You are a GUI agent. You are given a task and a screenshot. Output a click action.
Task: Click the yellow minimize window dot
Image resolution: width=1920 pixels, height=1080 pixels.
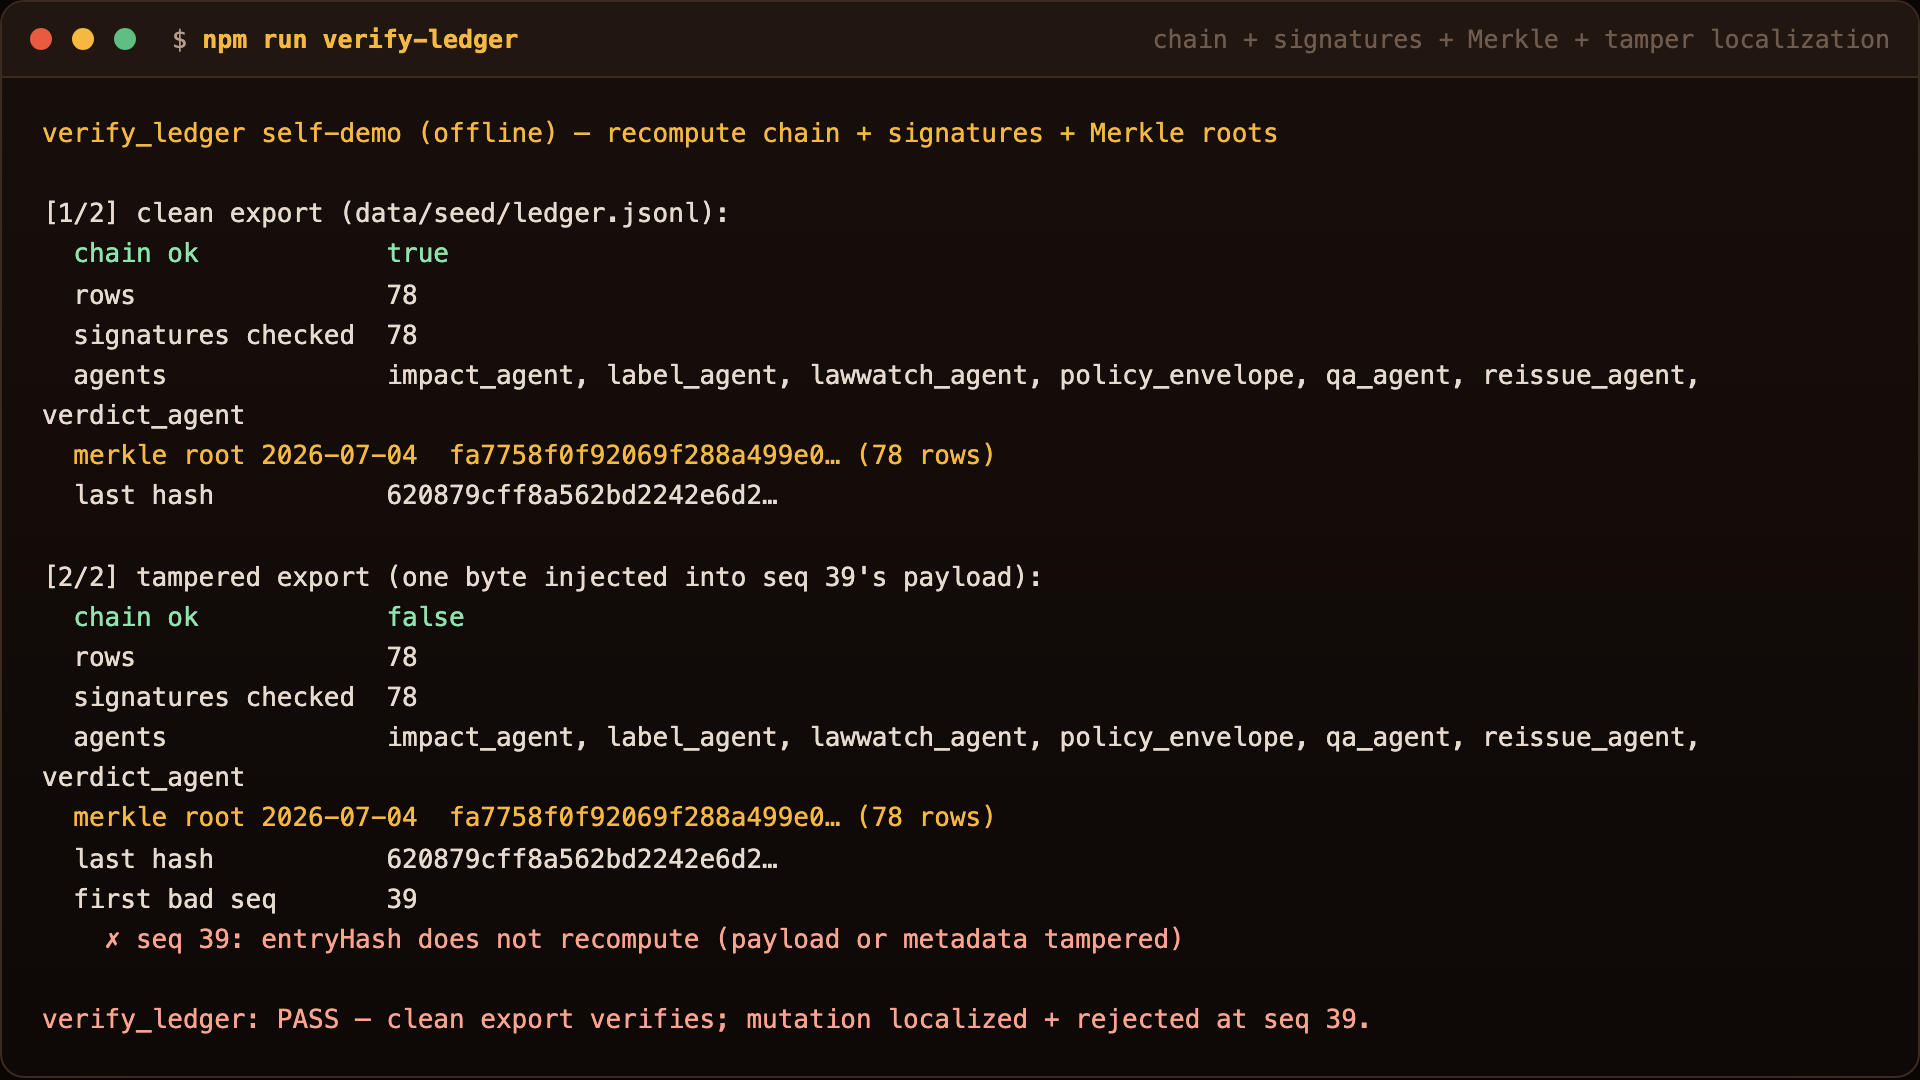click(x=83, y=39)
